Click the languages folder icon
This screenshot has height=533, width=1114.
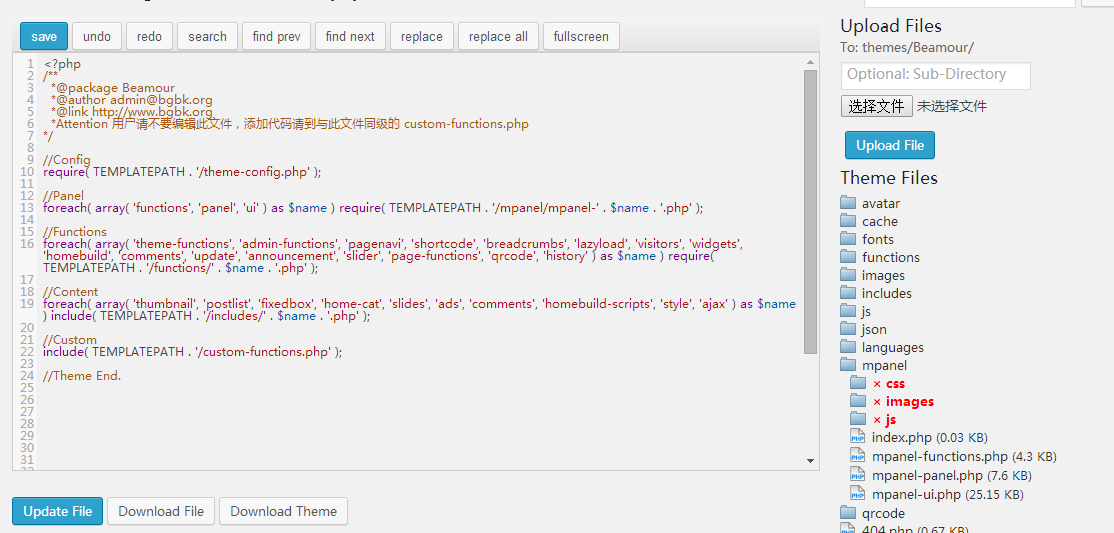click(x=848, y=348)
